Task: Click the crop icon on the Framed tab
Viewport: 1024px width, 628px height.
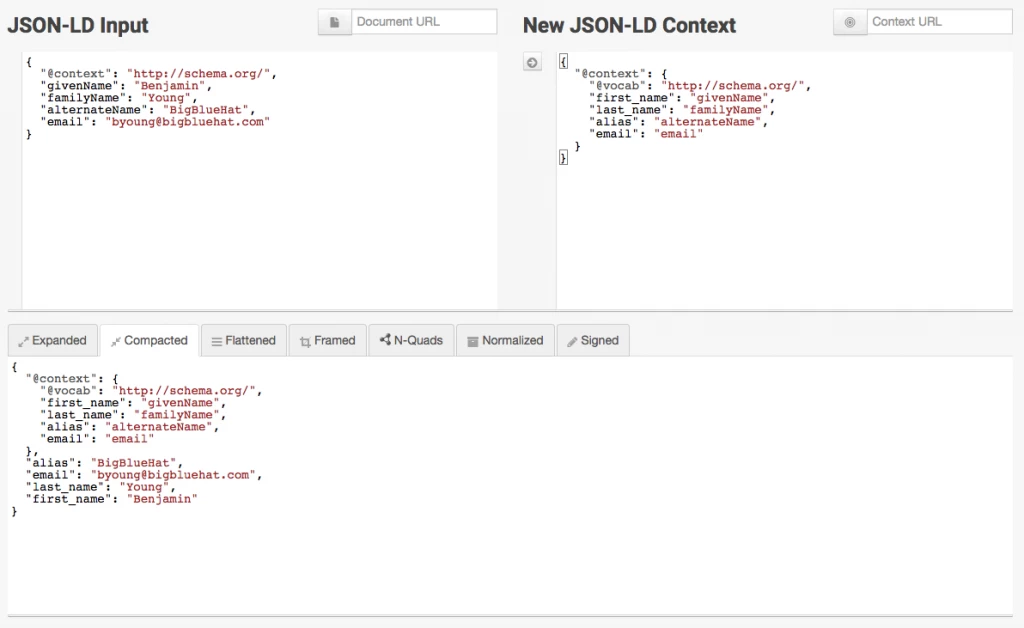Action: click(x=306, y=340)
